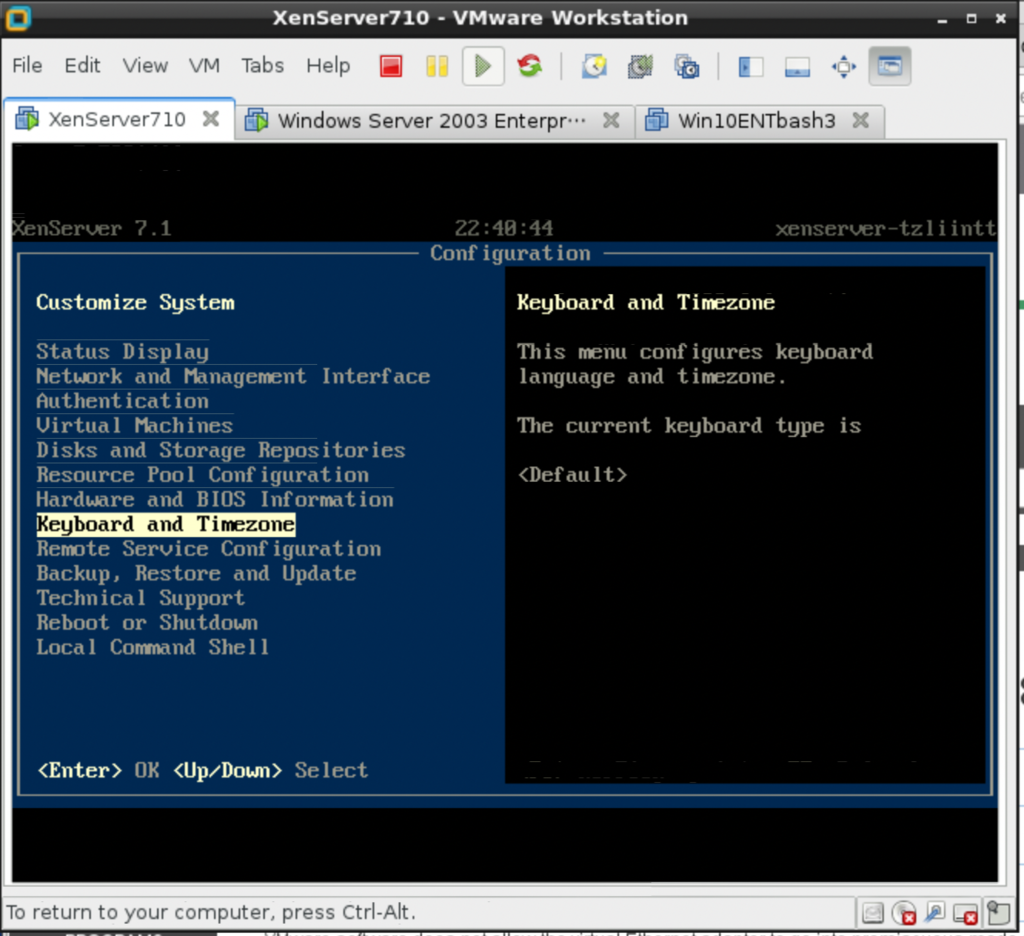This screenshot has height=936, width=1024.
Task: Open the Snapshot Manager icon
Action: pyautogui.click(x=686, y=67)
